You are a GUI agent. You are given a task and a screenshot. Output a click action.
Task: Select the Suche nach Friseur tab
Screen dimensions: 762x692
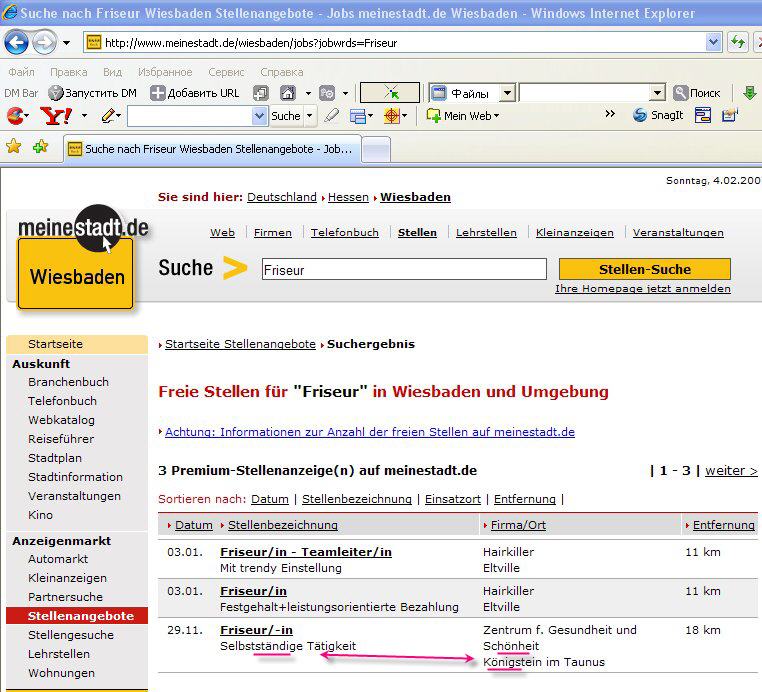212,149
